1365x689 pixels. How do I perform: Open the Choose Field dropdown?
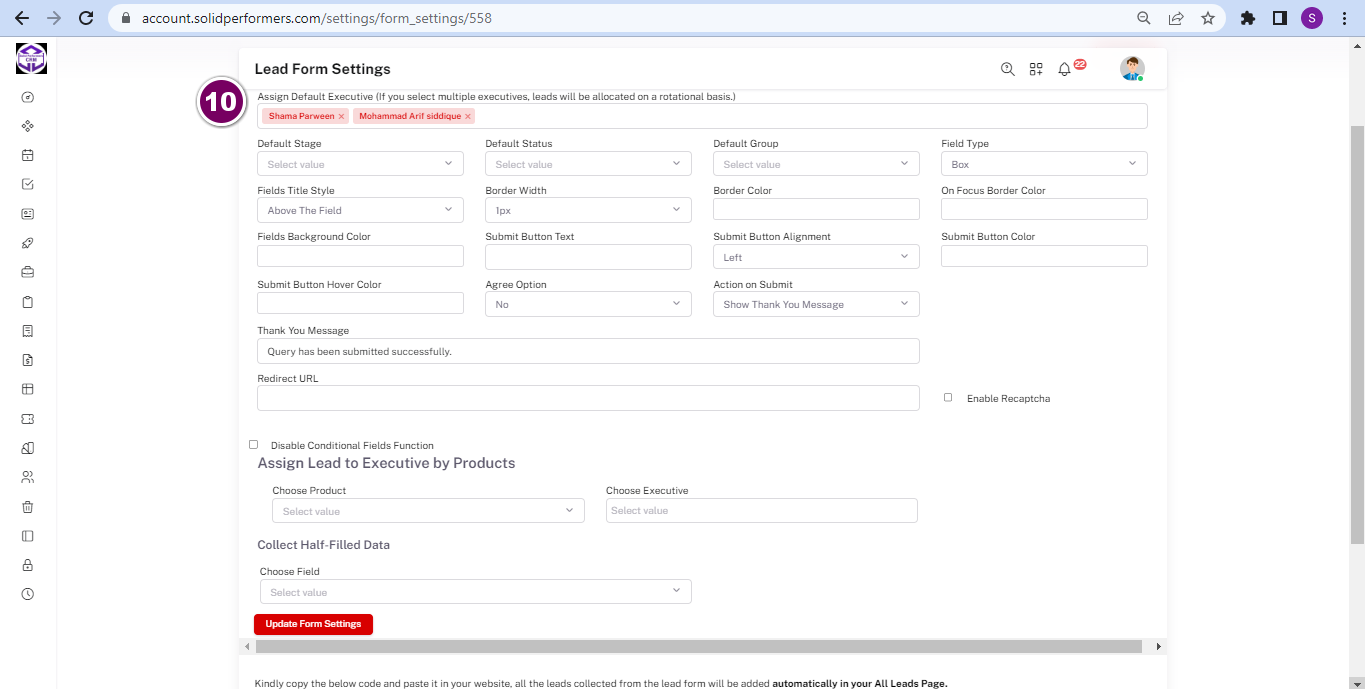tap(475, 592)
